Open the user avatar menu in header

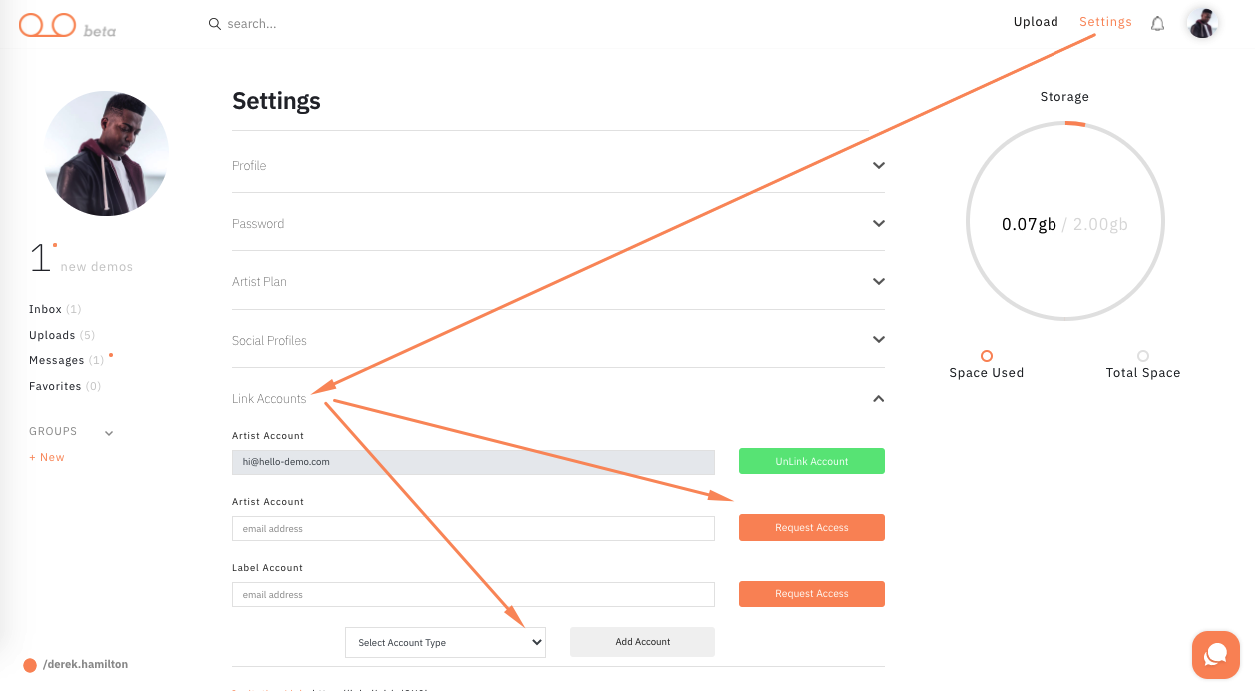[1202, 23]
